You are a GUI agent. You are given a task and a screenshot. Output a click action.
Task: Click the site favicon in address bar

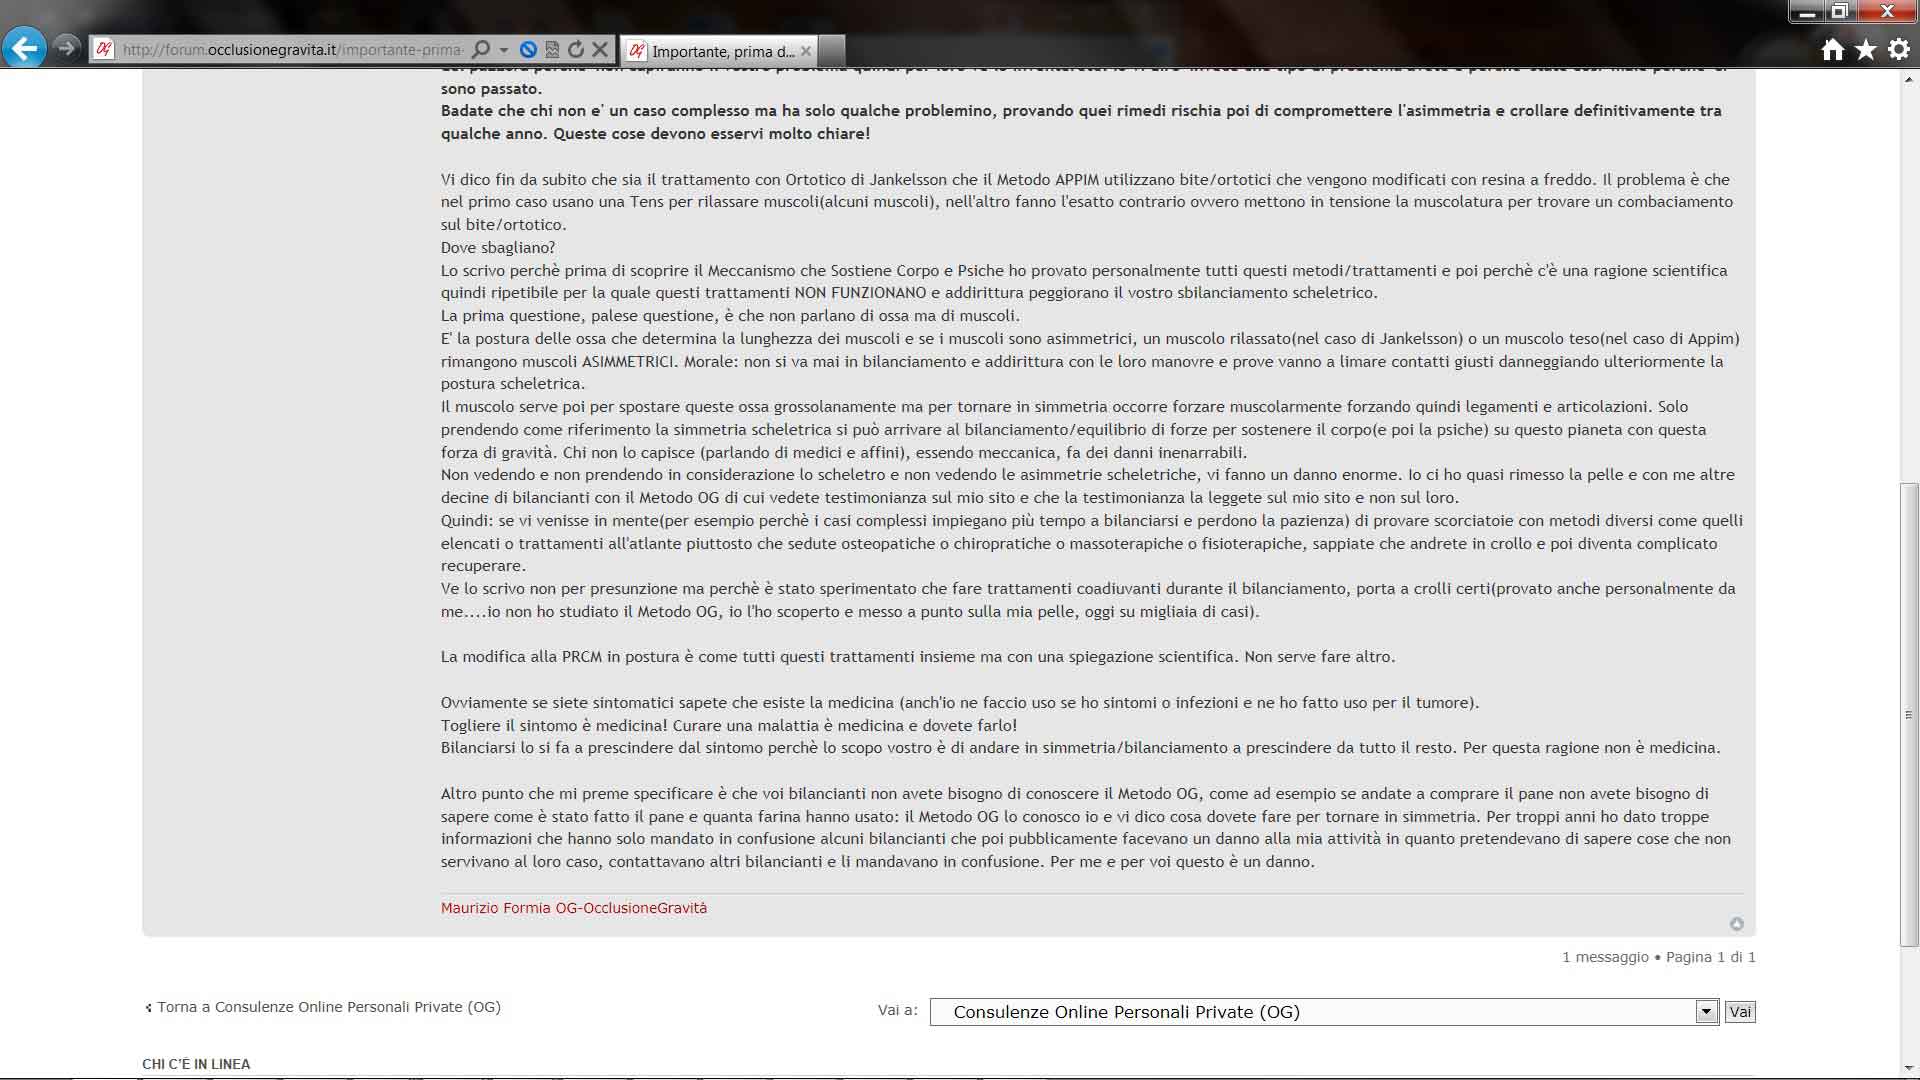(104, 49)
